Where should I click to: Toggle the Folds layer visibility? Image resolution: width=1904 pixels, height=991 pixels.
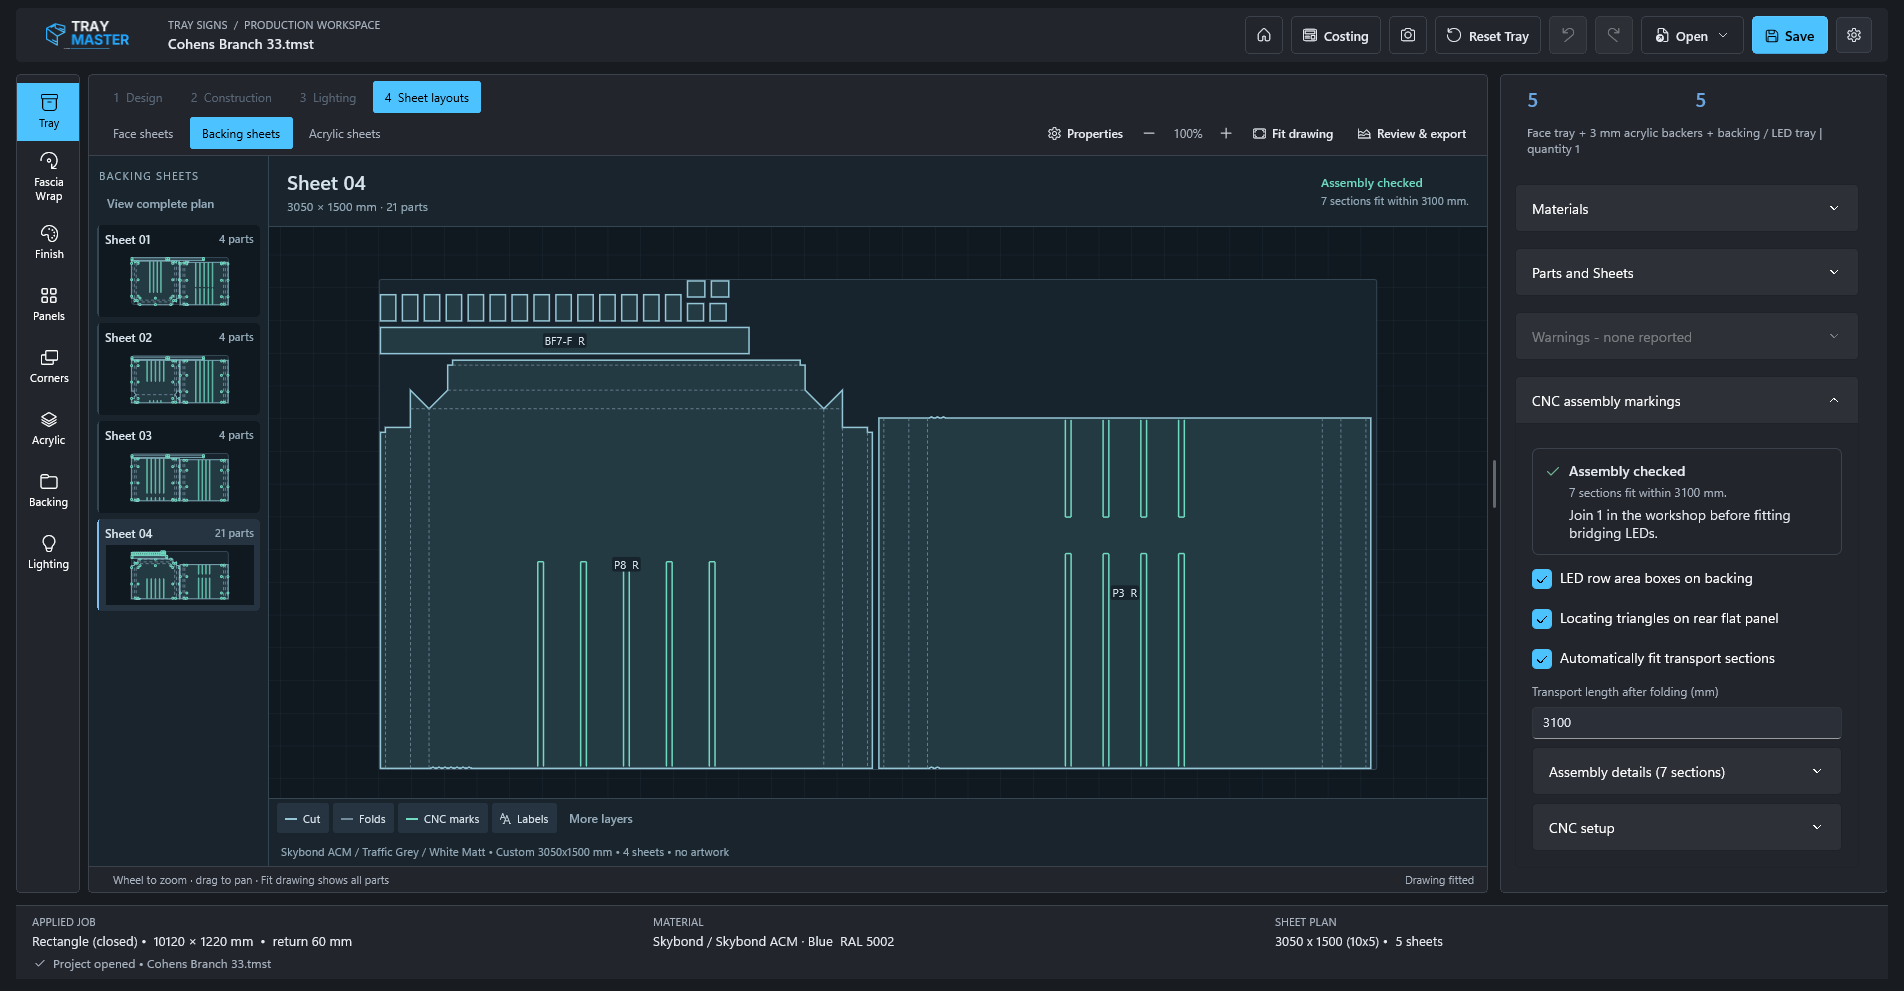click(364, 819)
